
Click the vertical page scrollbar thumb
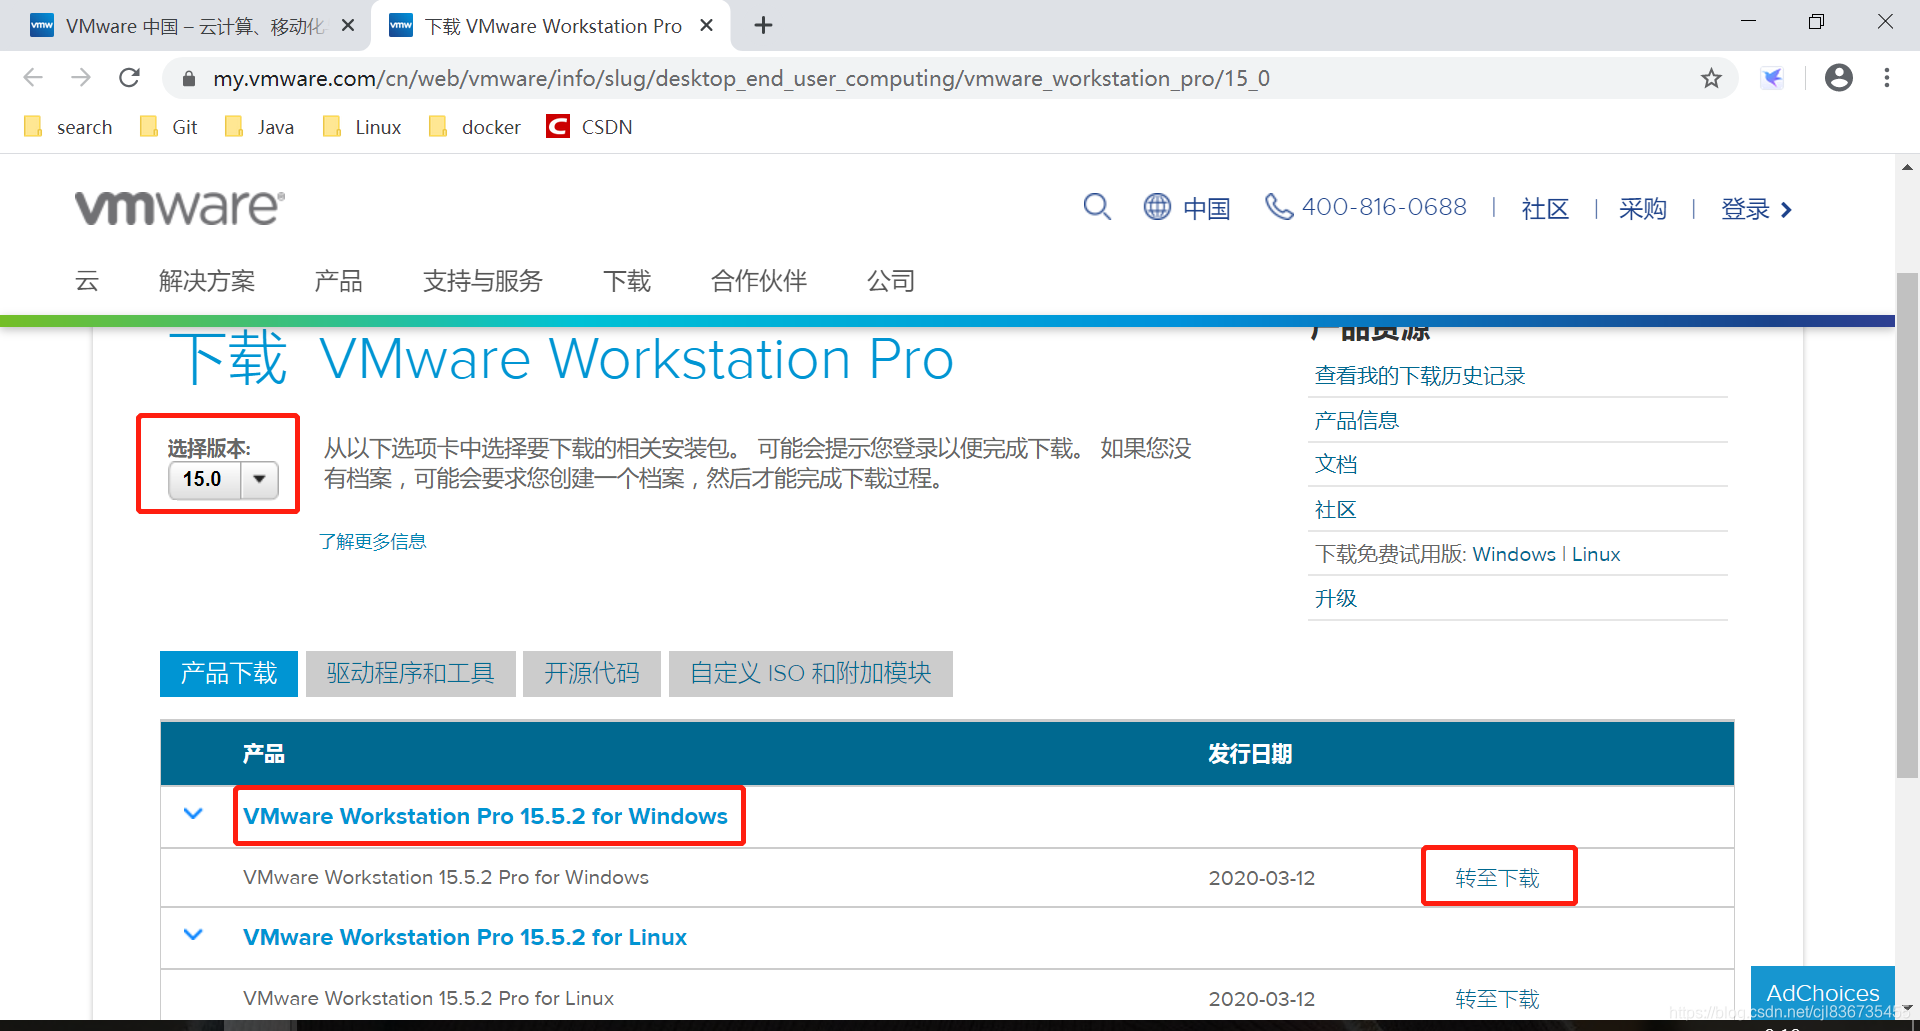[1907, 525]
